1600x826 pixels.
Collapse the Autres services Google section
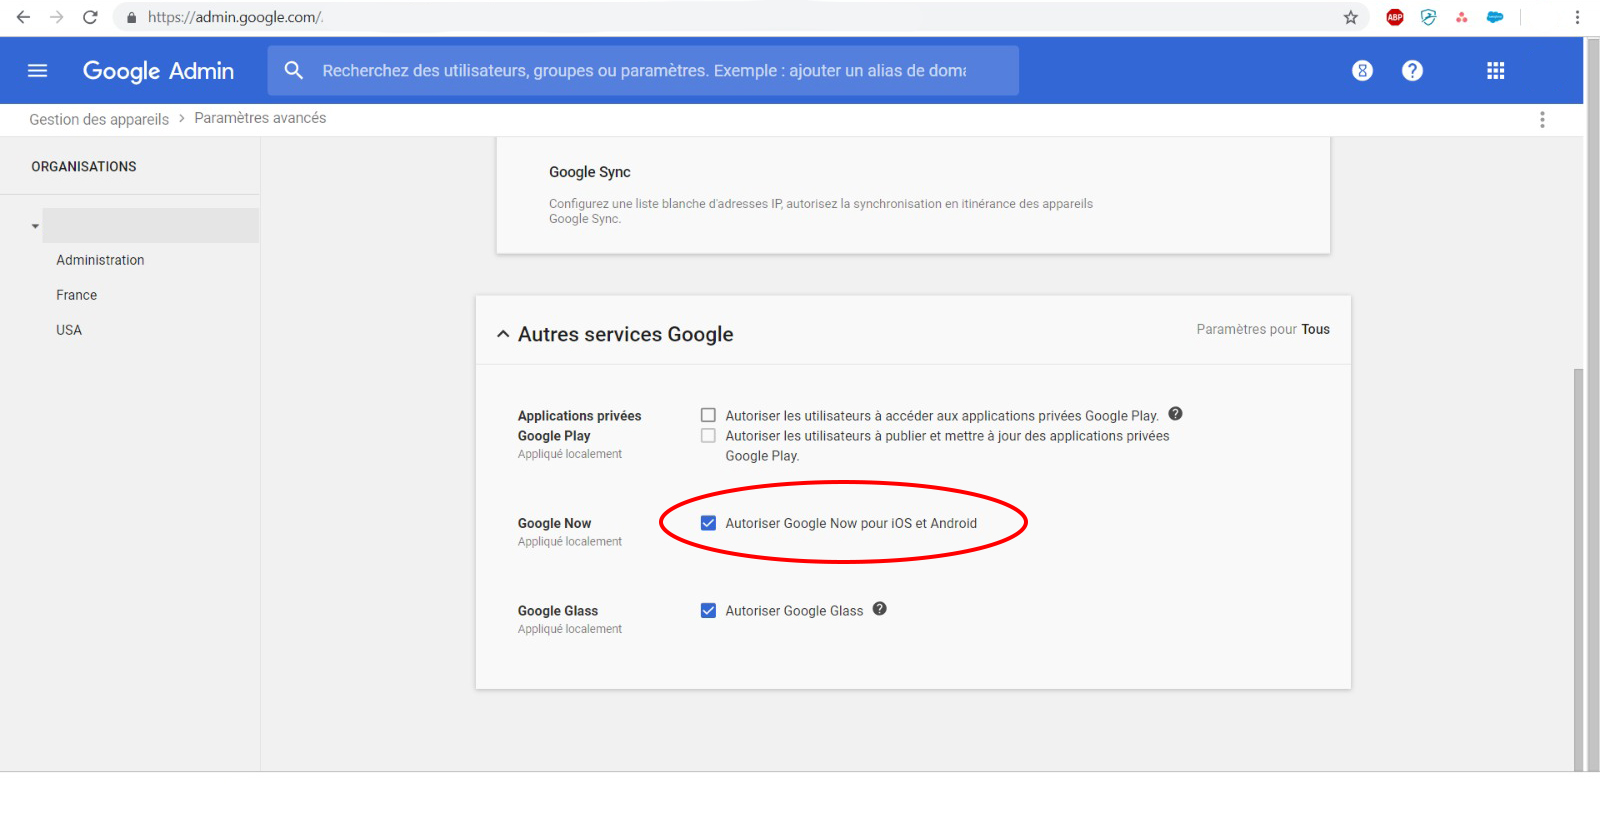point(503,334)
